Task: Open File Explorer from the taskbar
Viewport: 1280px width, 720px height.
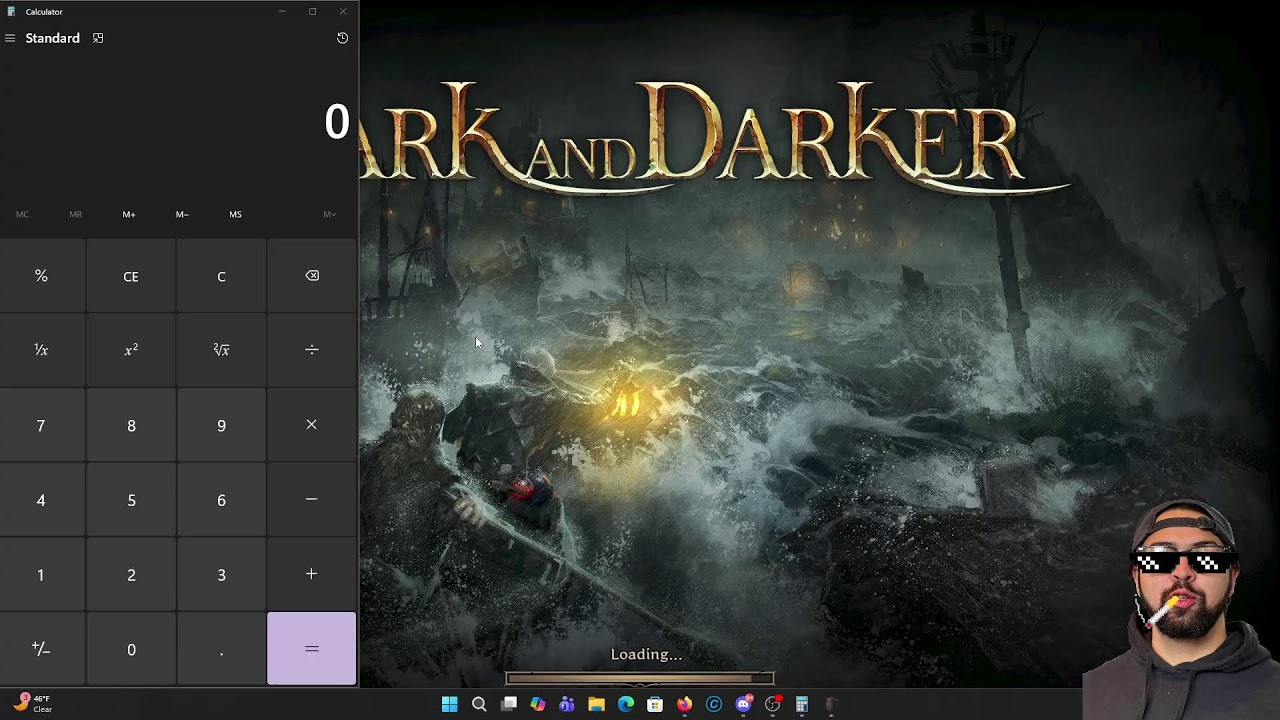Action: pos(596,704)
